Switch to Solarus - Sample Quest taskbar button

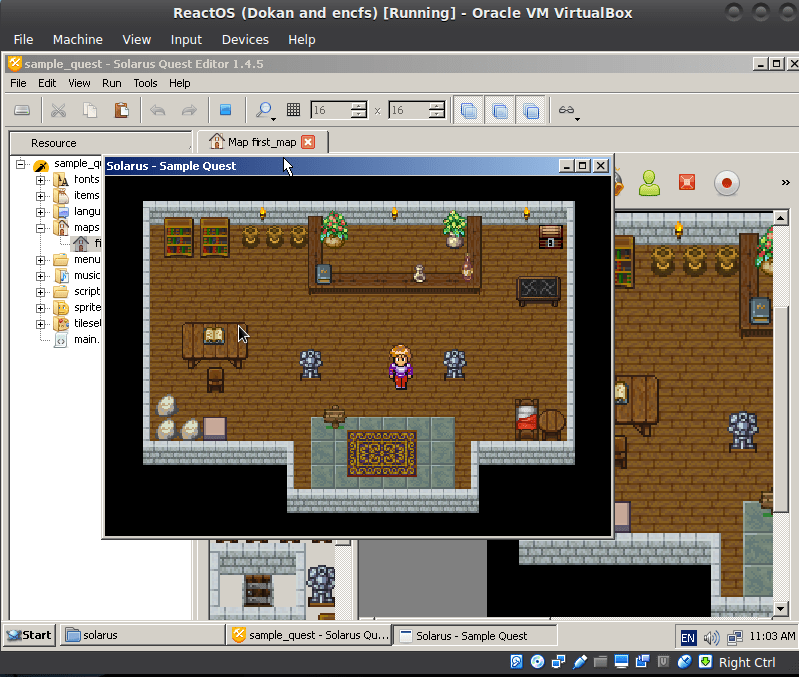[x=475, y=636]
